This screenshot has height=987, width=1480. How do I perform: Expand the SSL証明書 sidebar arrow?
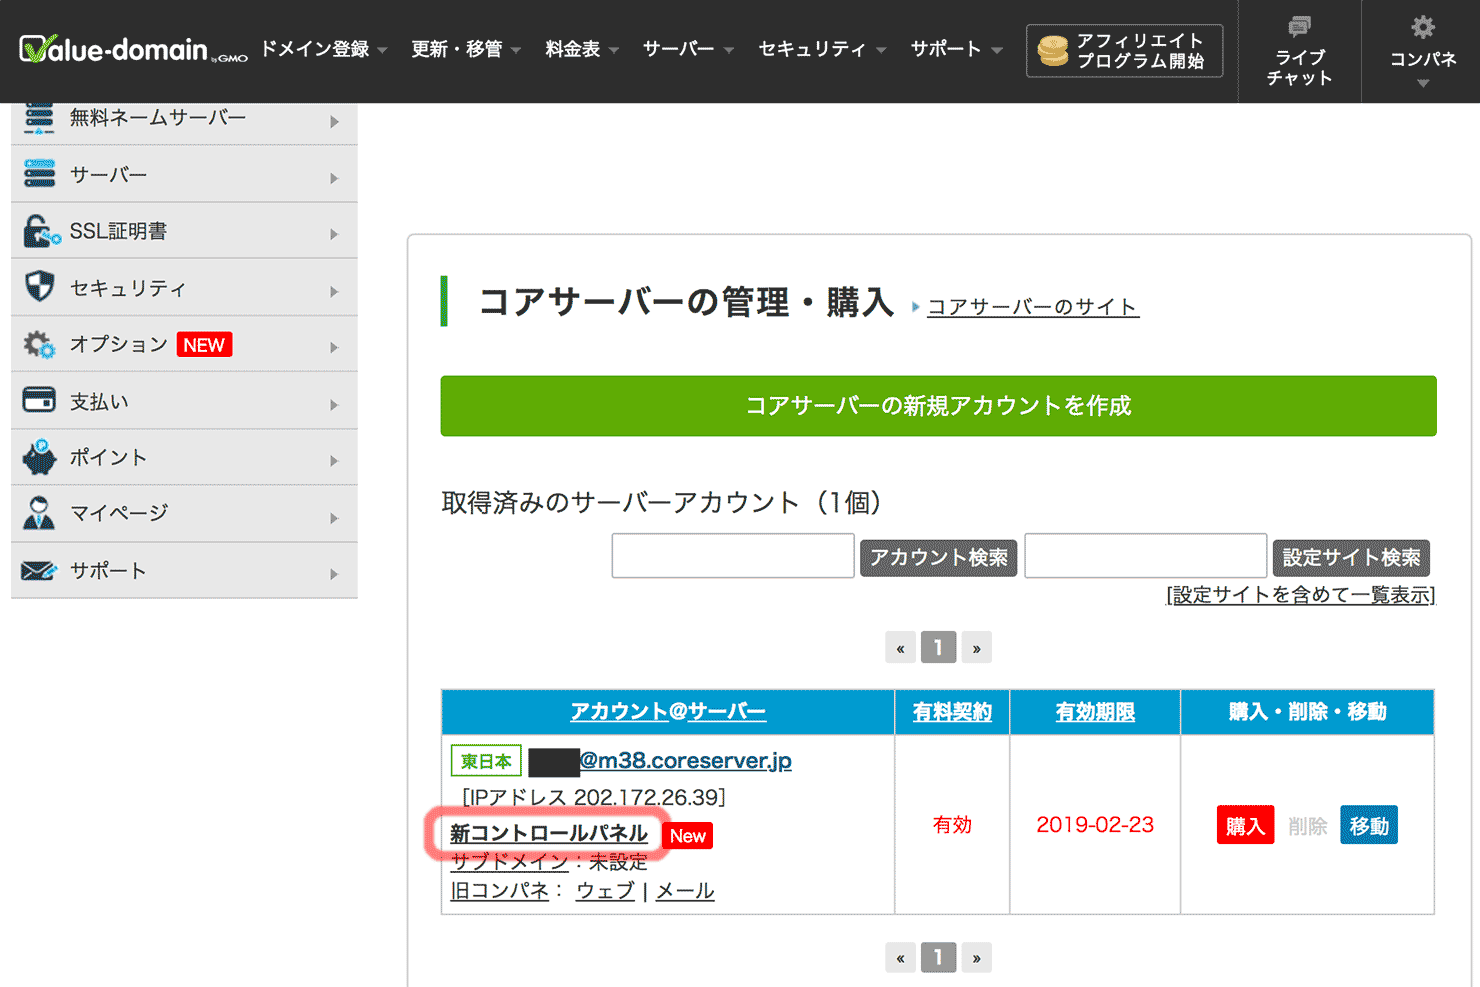pyautogui.click(x=334, y=234)
